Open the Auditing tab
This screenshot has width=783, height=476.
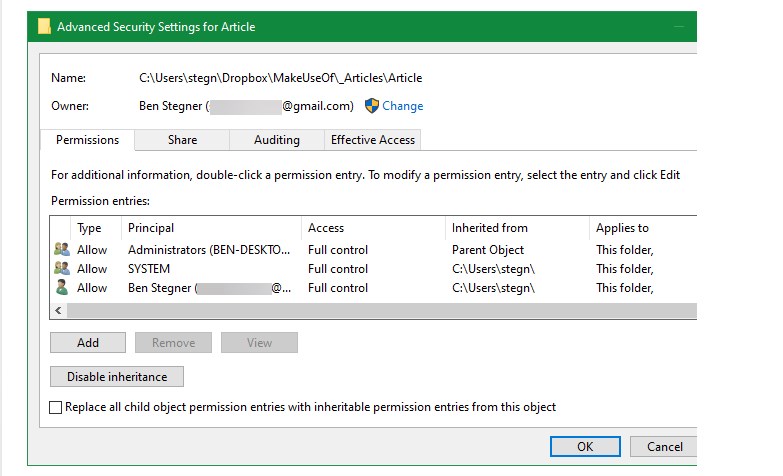tap(277, 140)
